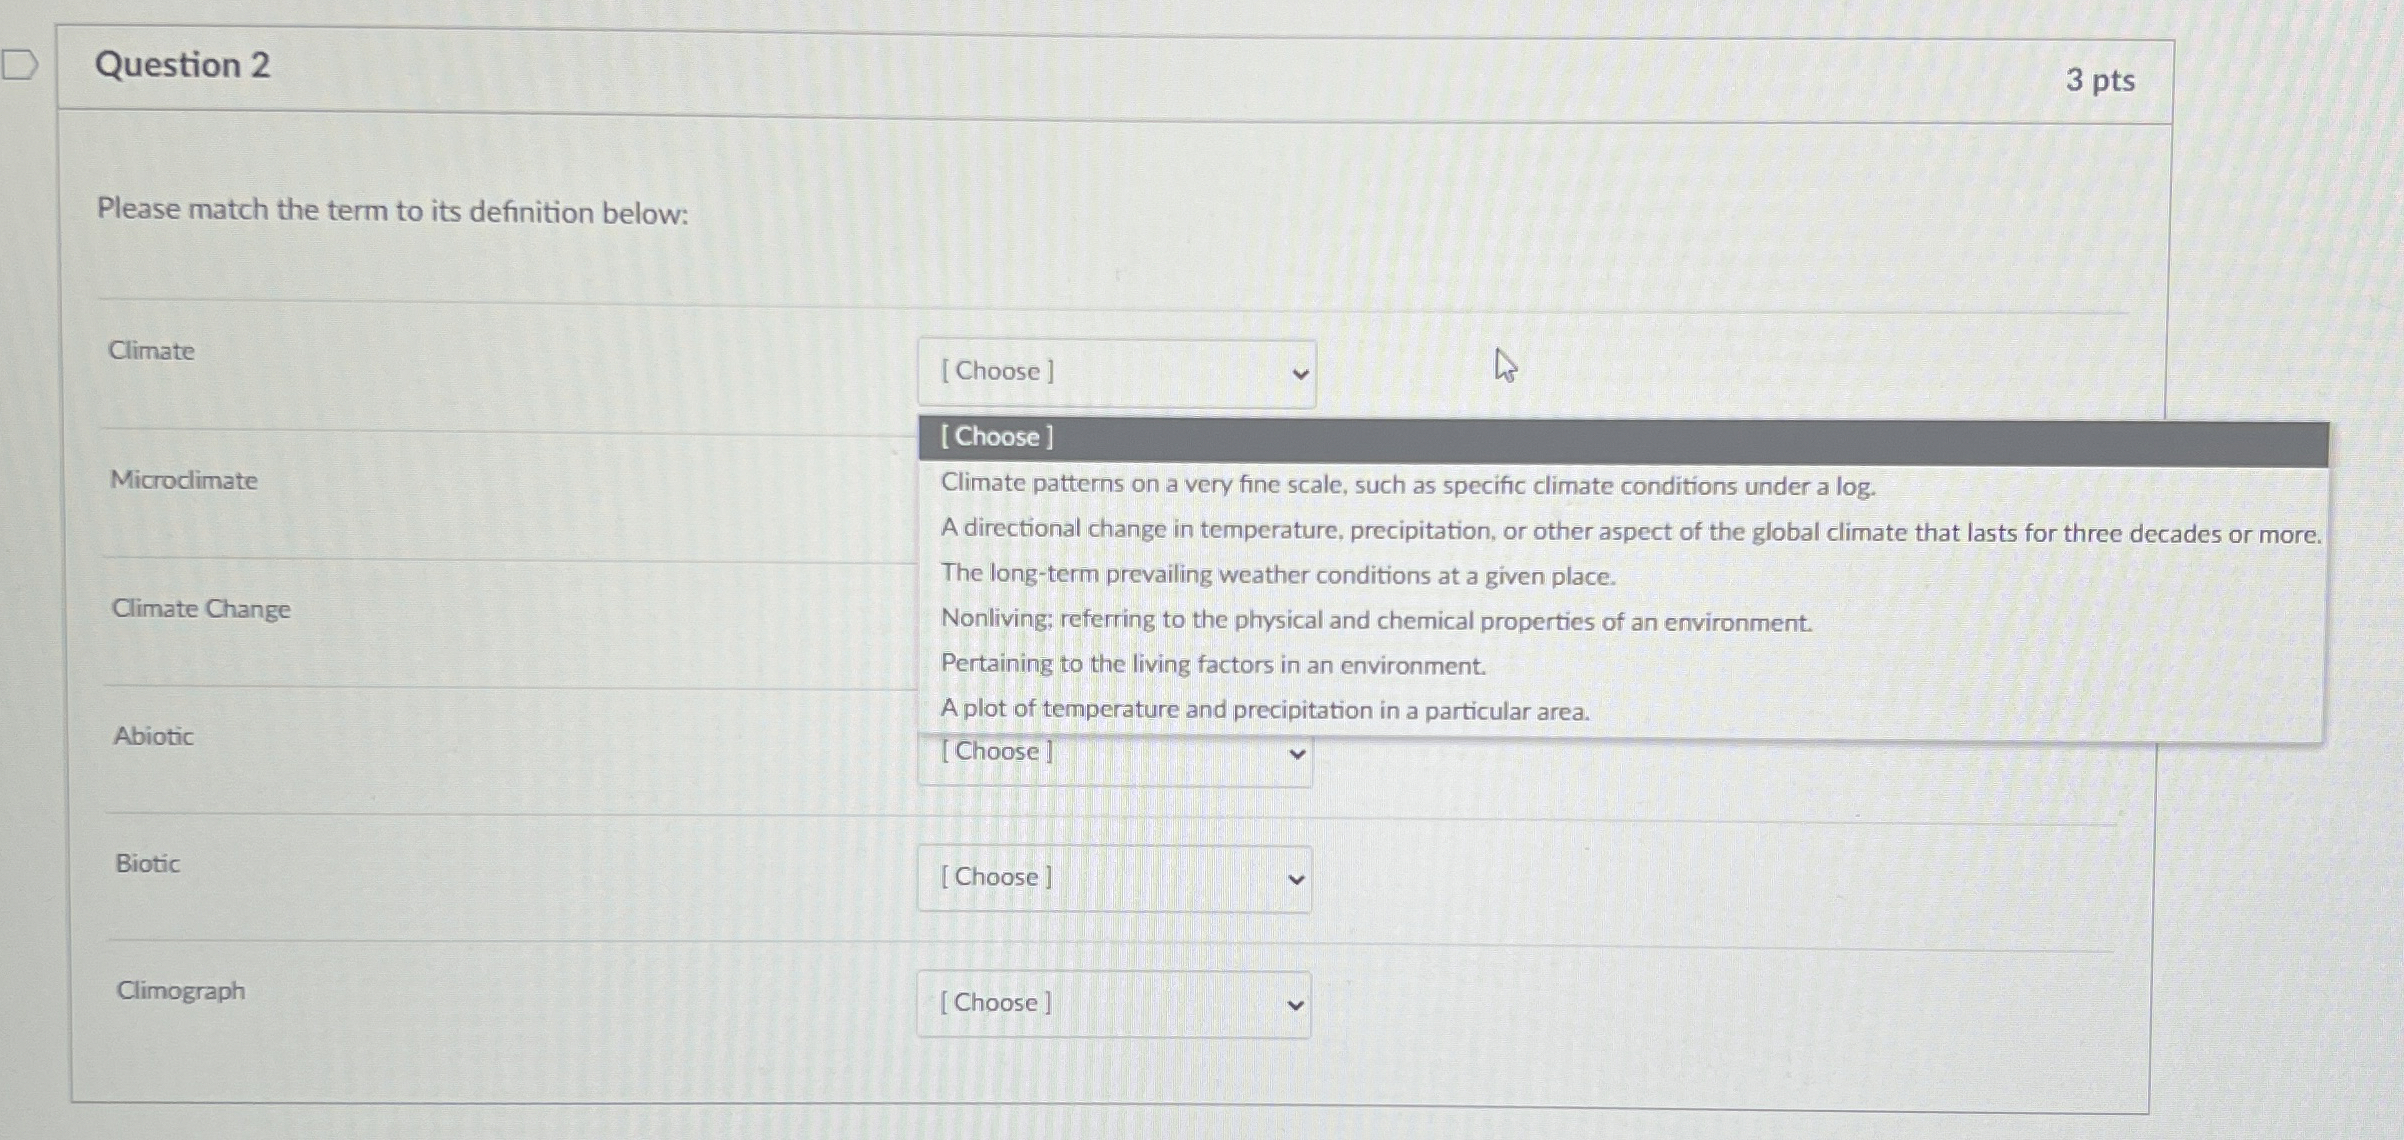
Task: Click the Abiotic dropdown chevron arrow
Action: (x=1296, y=754)
